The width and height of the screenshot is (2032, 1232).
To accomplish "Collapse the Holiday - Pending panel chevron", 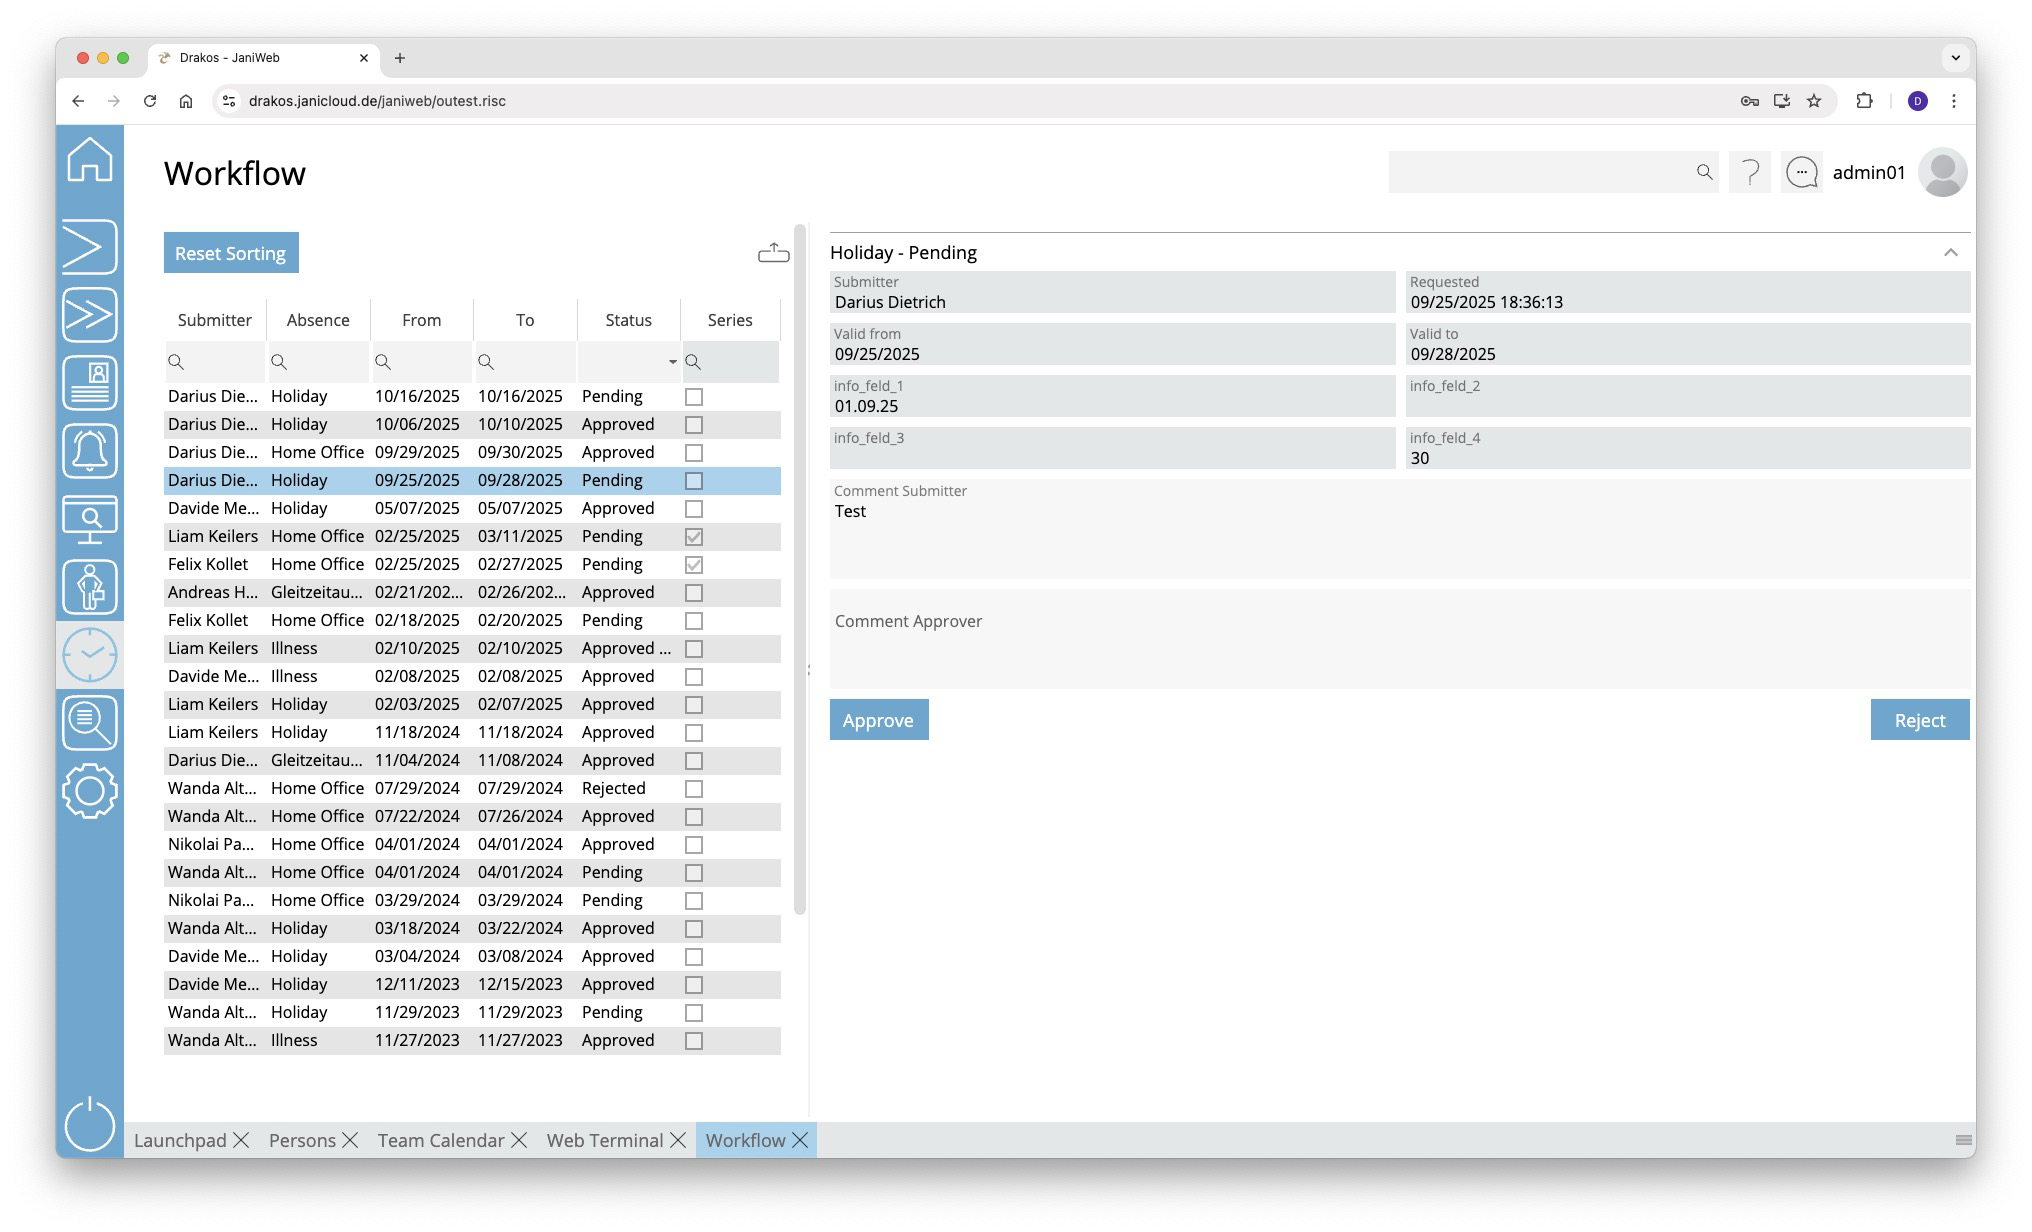I will [1950, 253].
